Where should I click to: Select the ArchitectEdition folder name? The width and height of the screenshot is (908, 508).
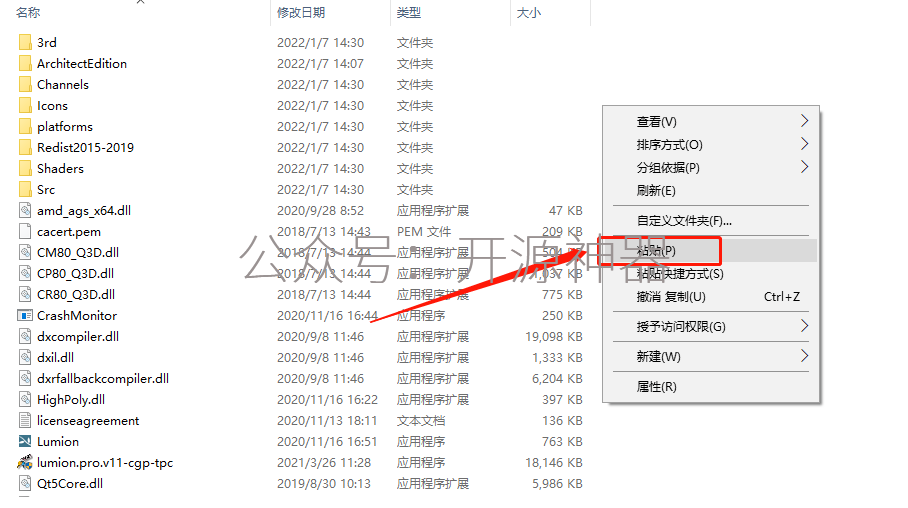82,64
